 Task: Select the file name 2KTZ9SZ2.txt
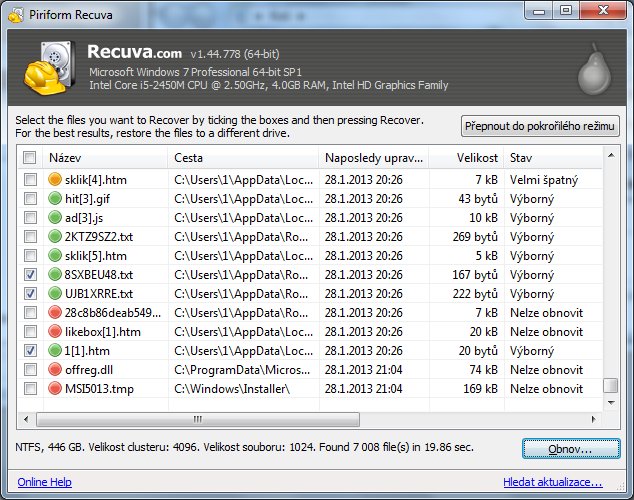click(x=99, y=236)
